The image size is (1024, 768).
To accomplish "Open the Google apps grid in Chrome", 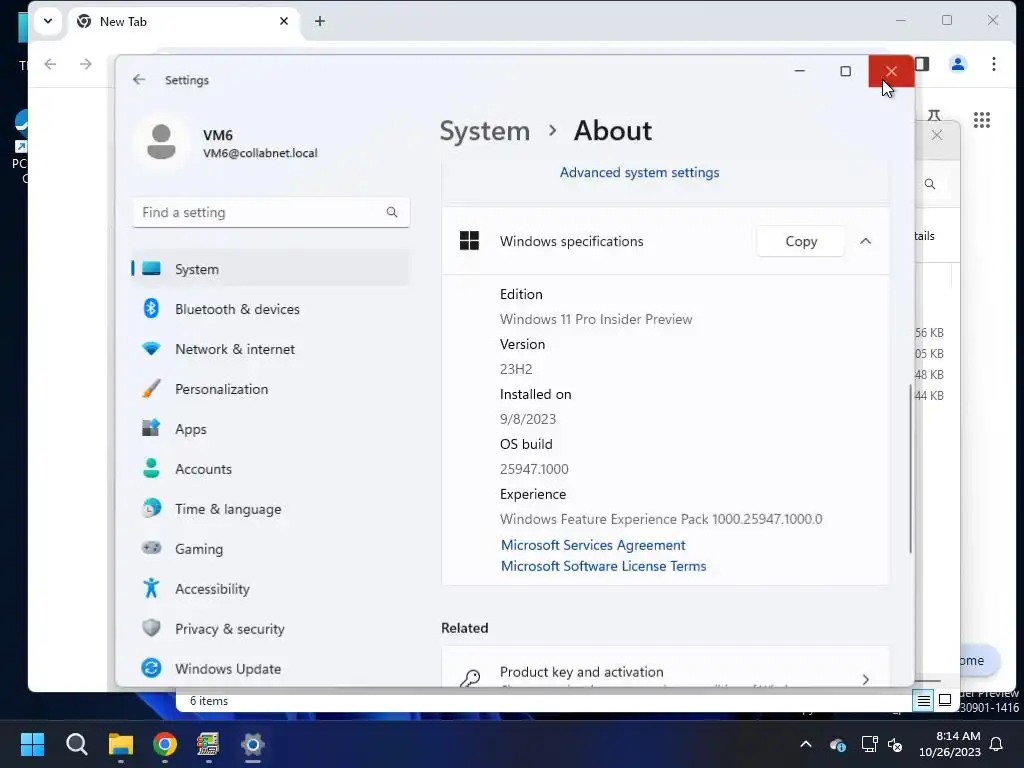I will tap(982, 120).
